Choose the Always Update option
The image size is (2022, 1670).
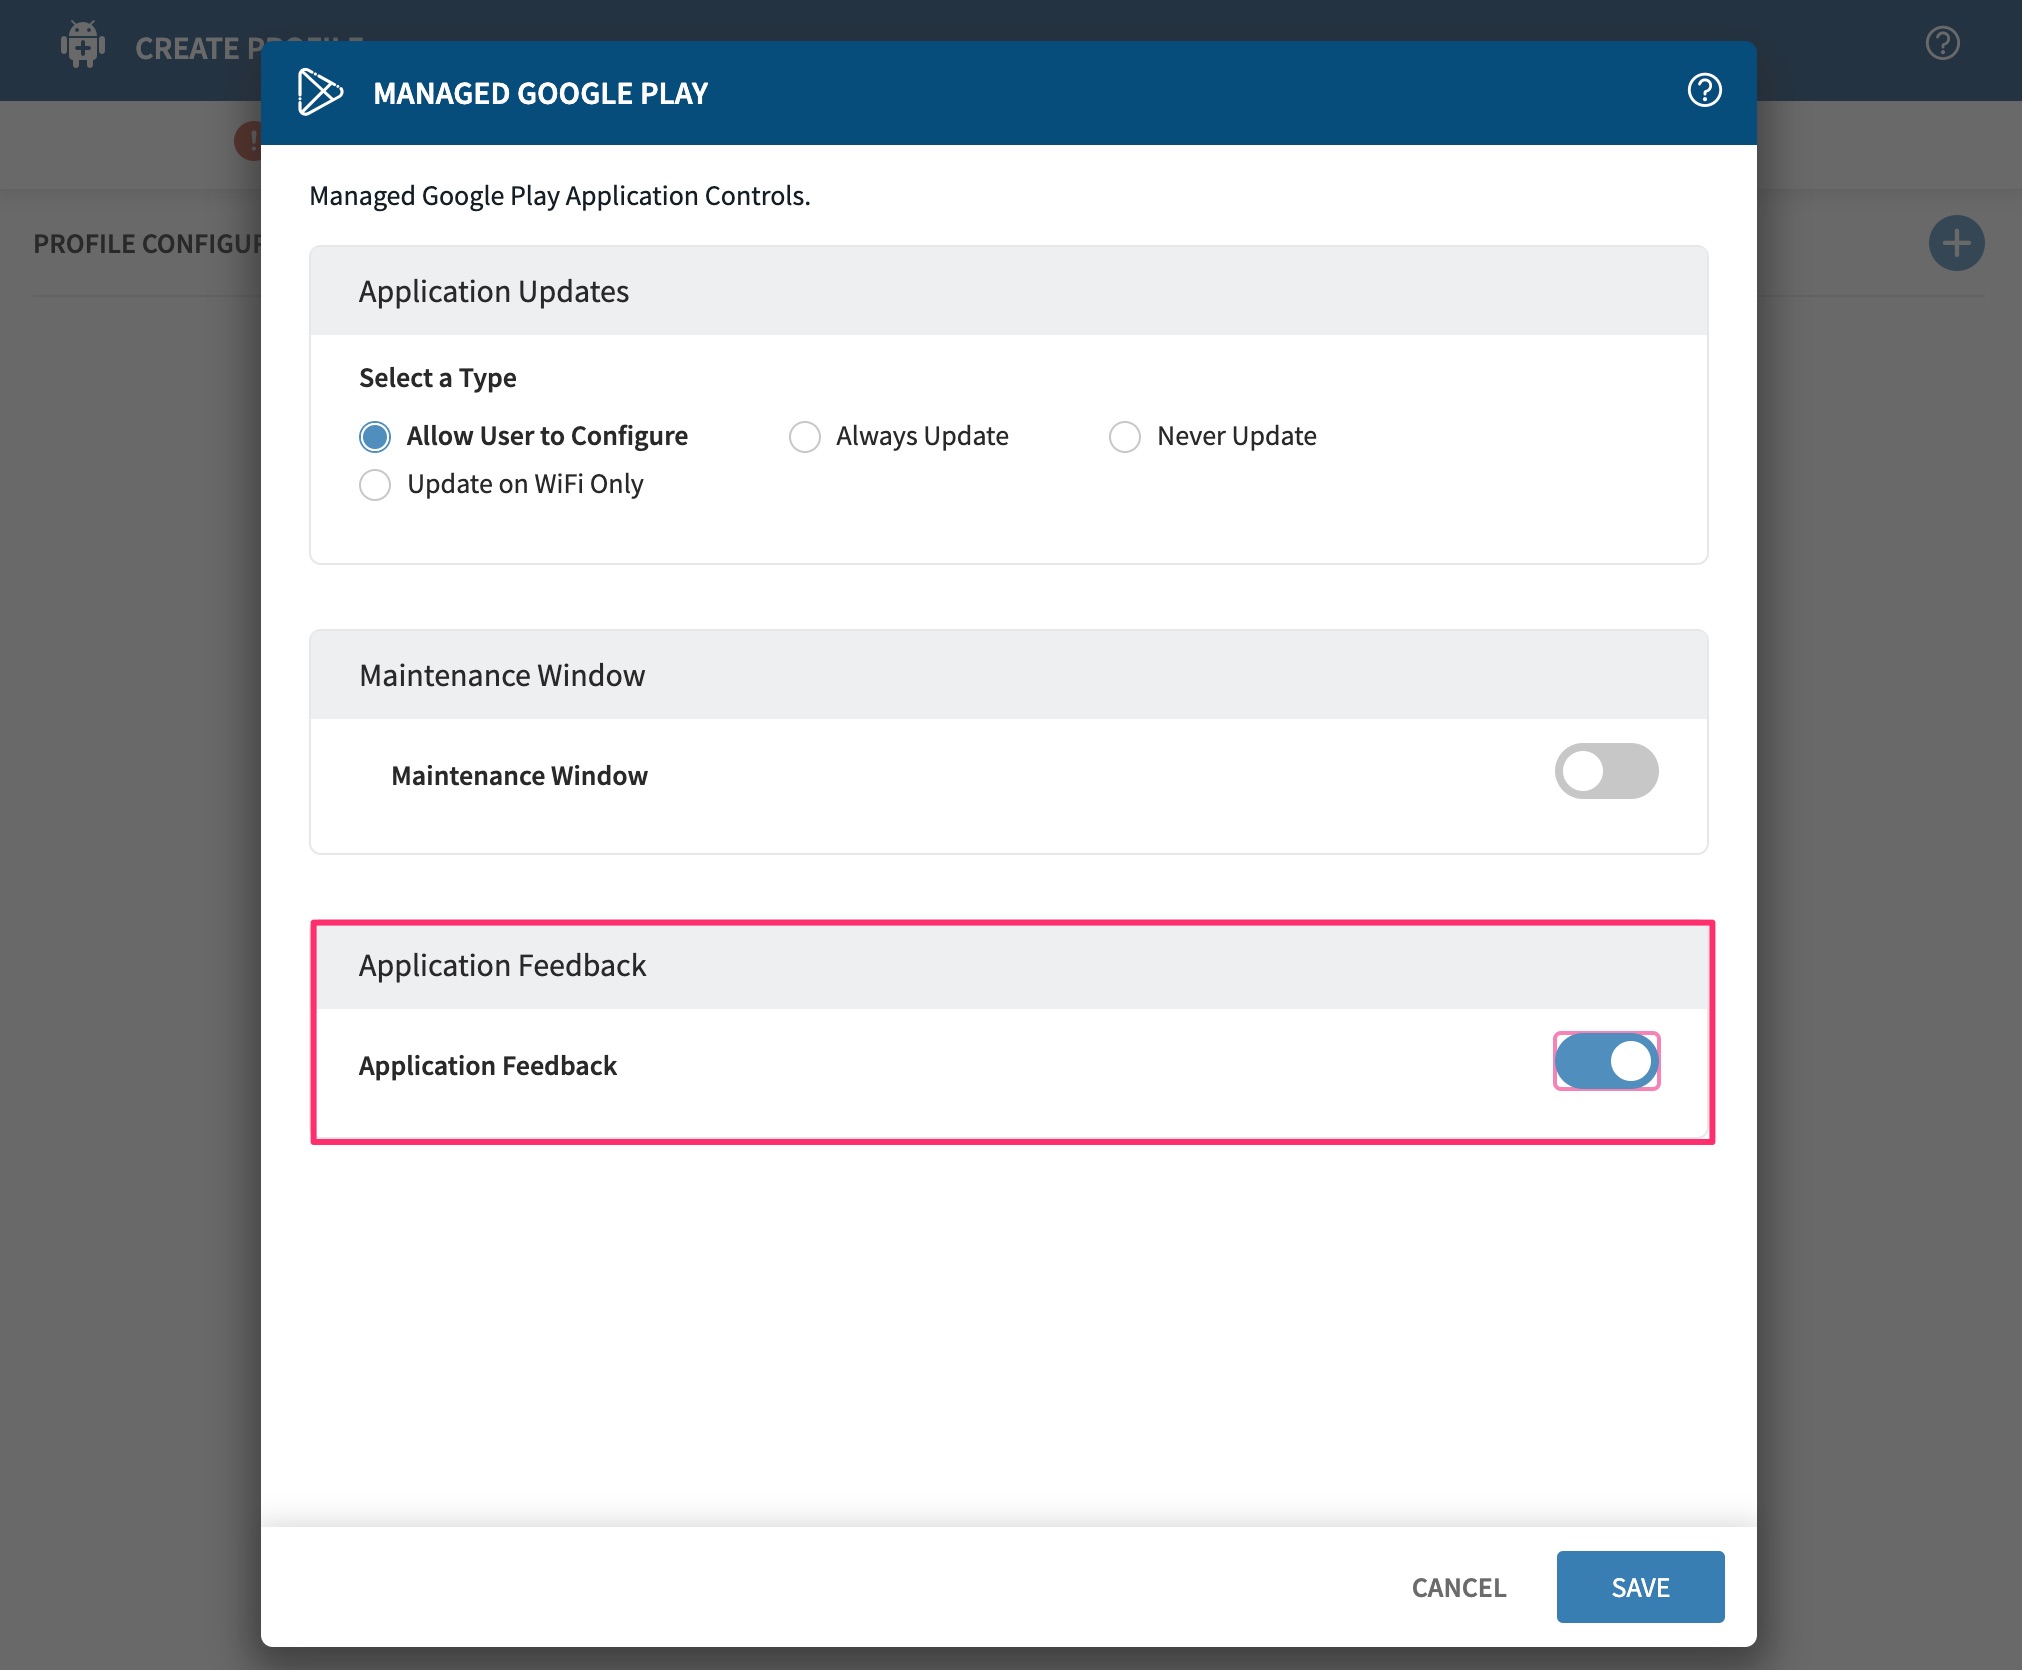click(x=805, y=437)
